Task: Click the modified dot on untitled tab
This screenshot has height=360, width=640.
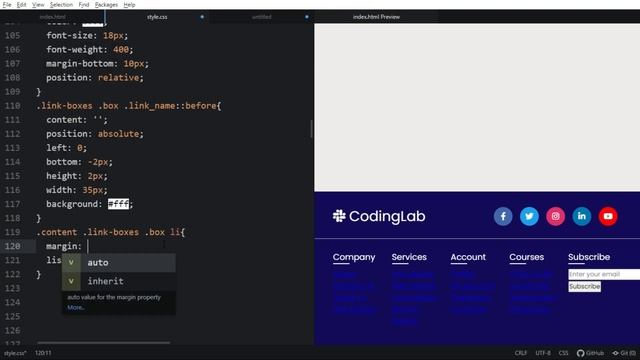Action: click(x=307, y=17)
